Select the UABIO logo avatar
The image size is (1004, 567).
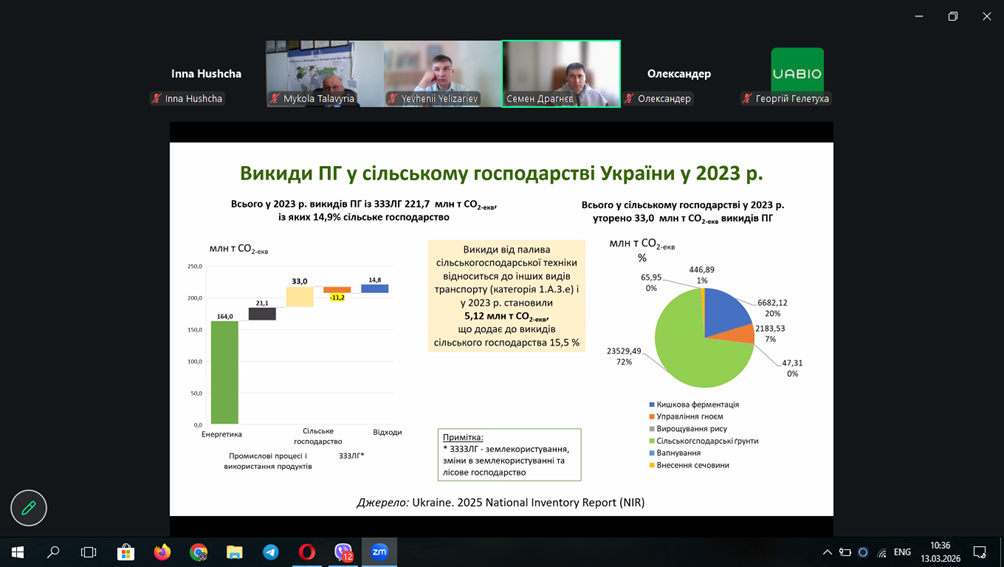click(797, 70)
